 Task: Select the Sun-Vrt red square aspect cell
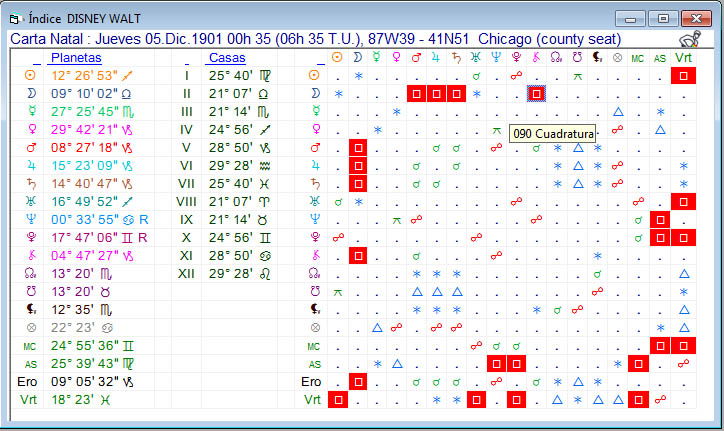(x=683, y=76)
